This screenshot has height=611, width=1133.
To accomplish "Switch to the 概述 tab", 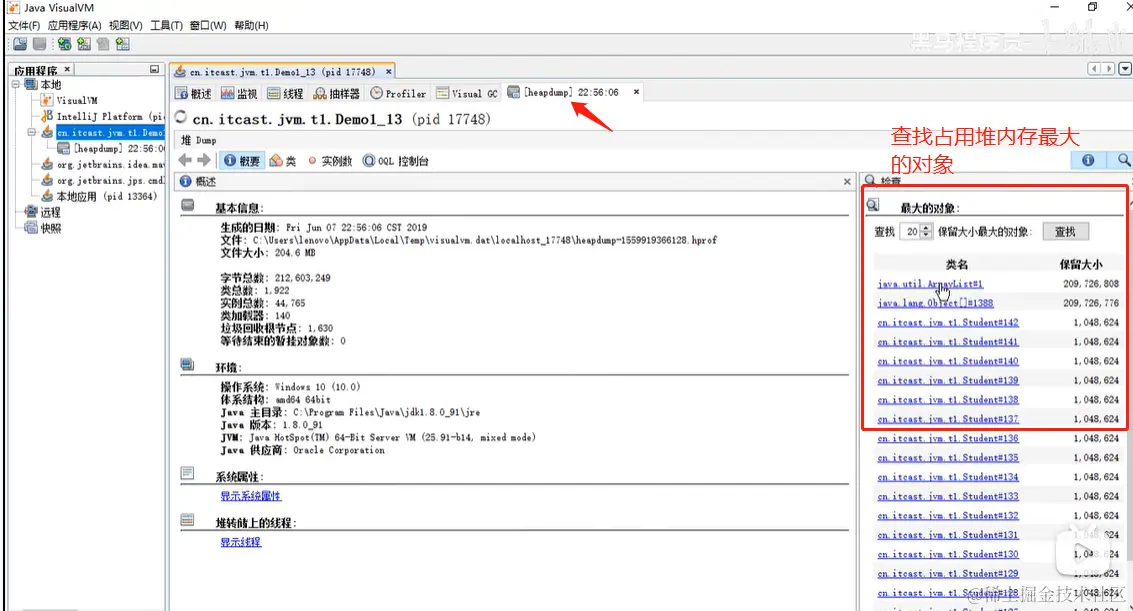I will point(194,93).
